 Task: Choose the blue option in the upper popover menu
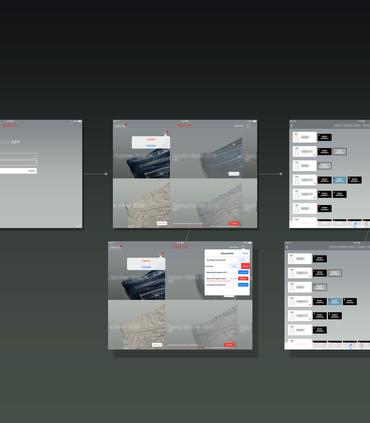151,146
